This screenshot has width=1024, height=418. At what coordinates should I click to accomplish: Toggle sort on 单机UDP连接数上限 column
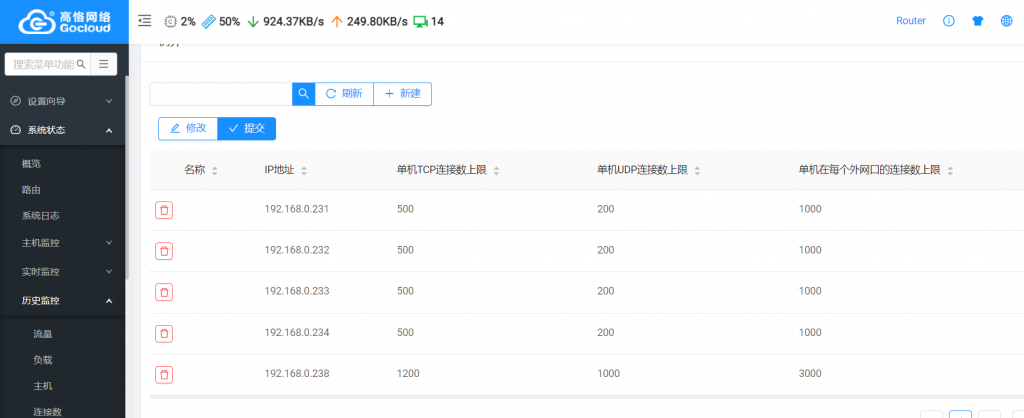coord(697,171)
